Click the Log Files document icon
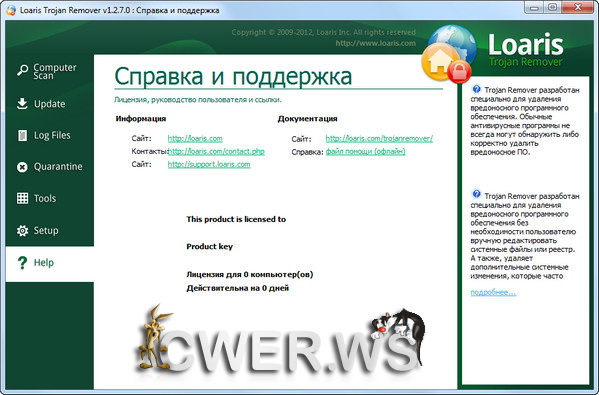Viewport: 599px width, 395px height. pos(22,135)
